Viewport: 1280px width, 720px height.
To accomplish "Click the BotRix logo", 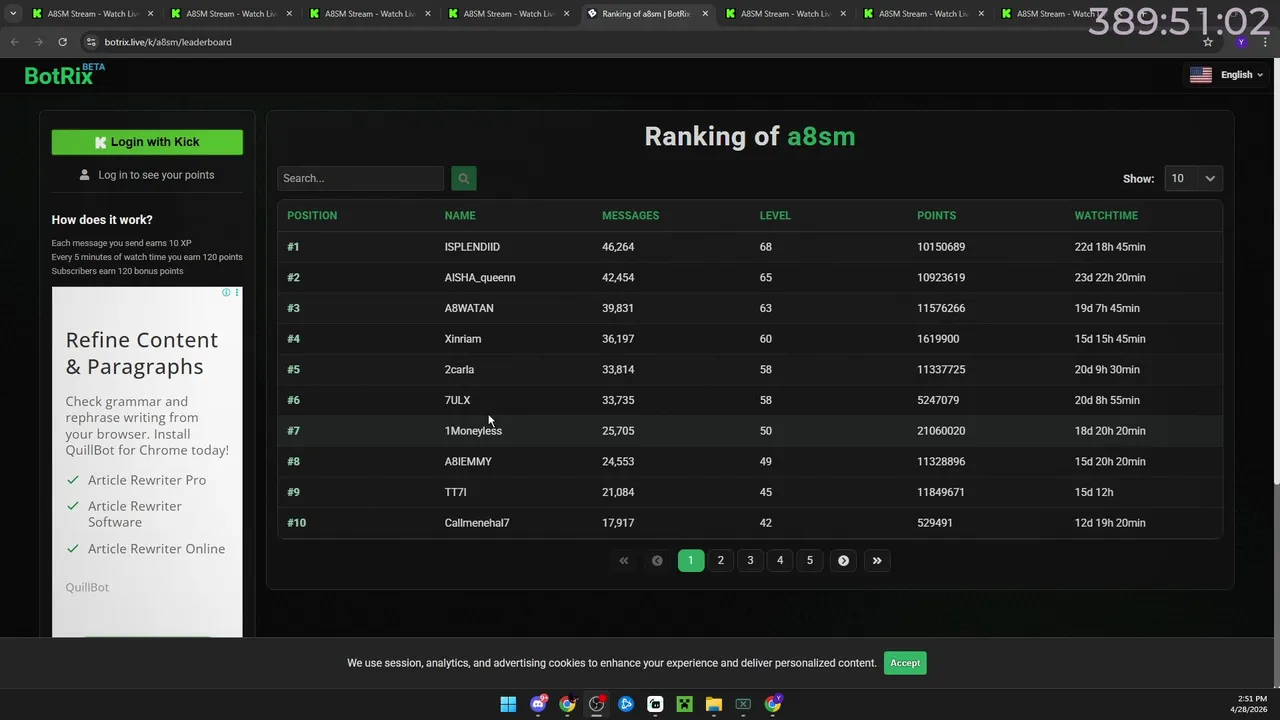I will click(64, 75).
